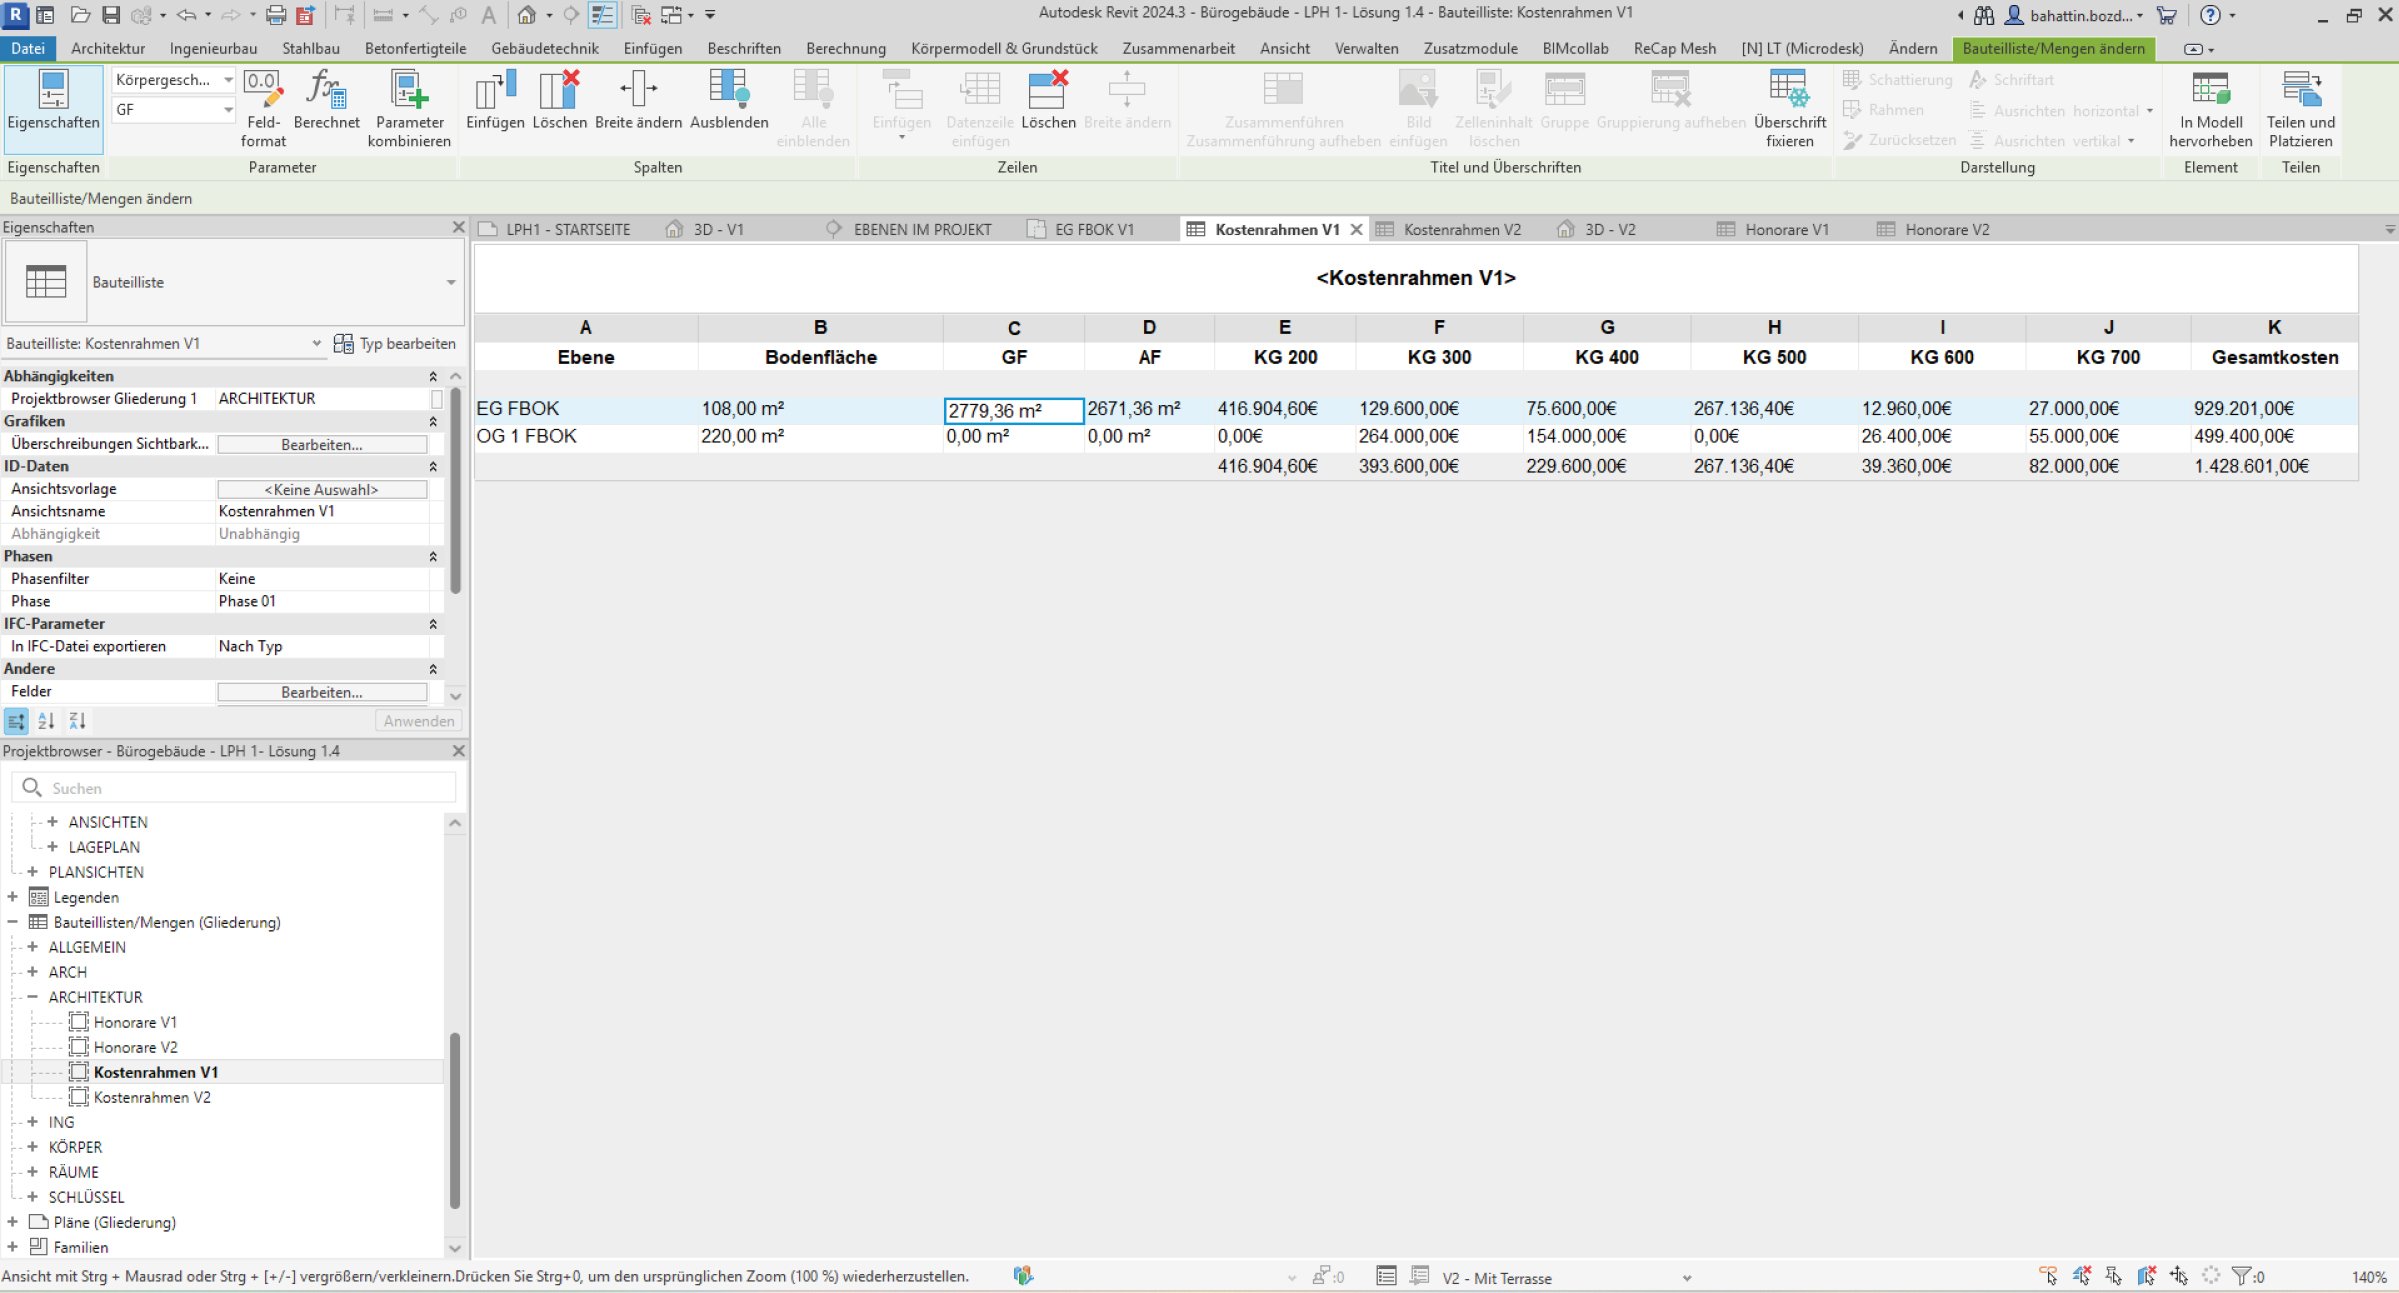Click the Suchen field in project browser
The width and height of the screenshot is (2399, 1293).
pos(234,788)
